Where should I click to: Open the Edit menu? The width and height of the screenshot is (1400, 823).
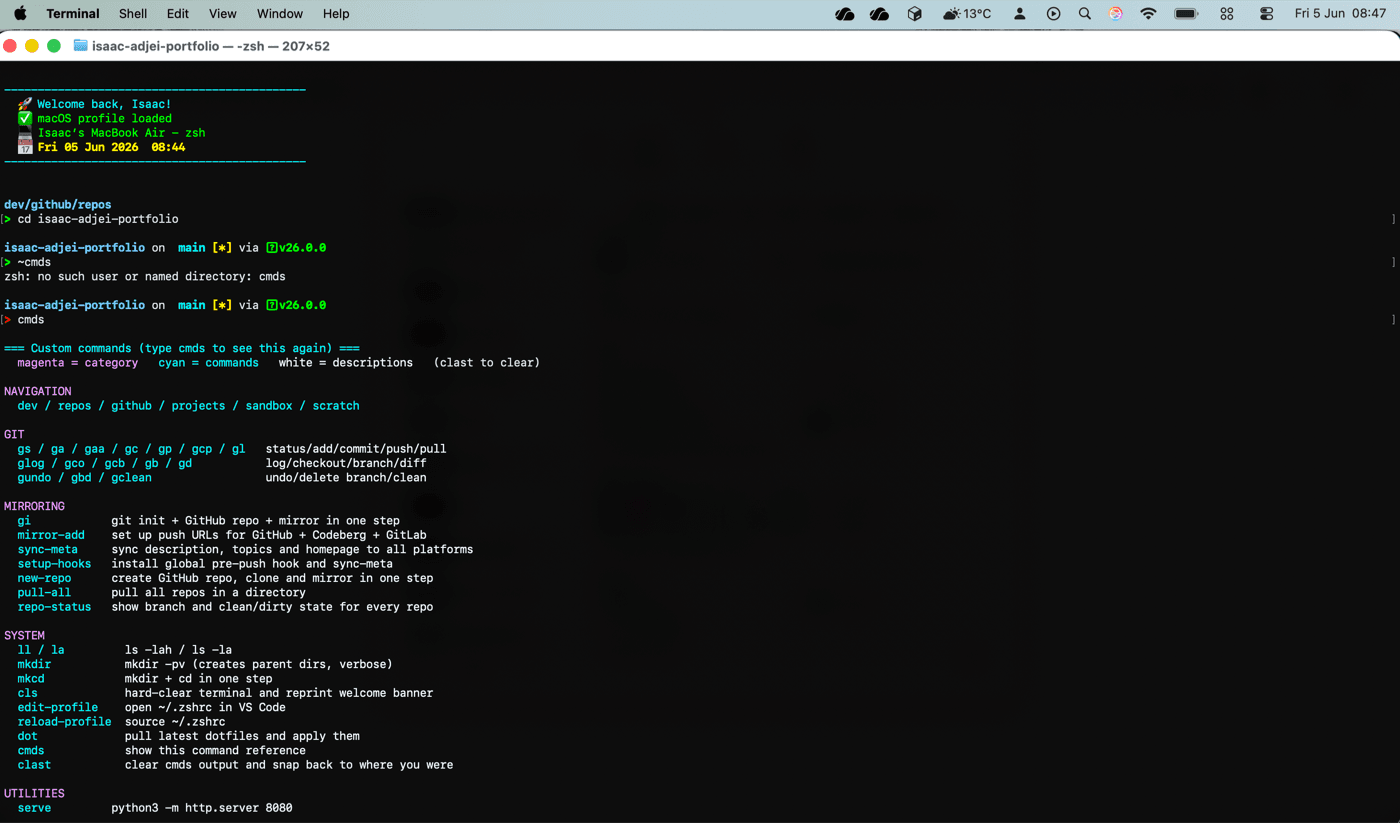point(178,14)
